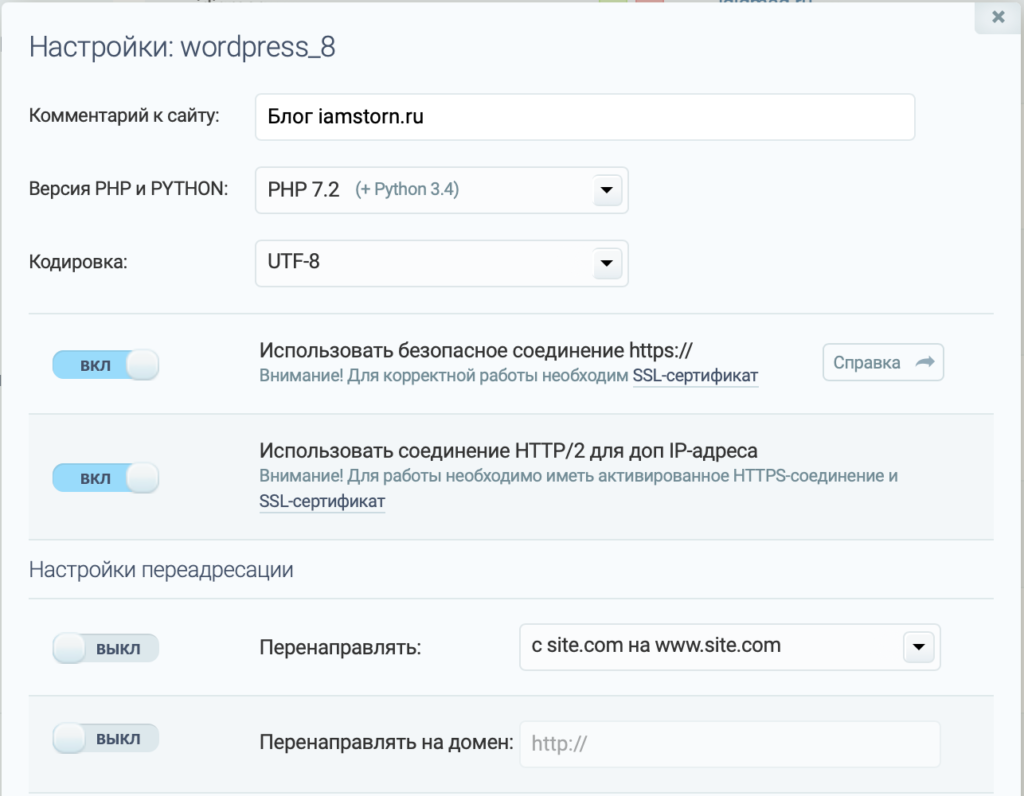Click the 'Версия PHP и PYTHON:' label
This screenshot has width=1024, height=796.
coord(129,189)
